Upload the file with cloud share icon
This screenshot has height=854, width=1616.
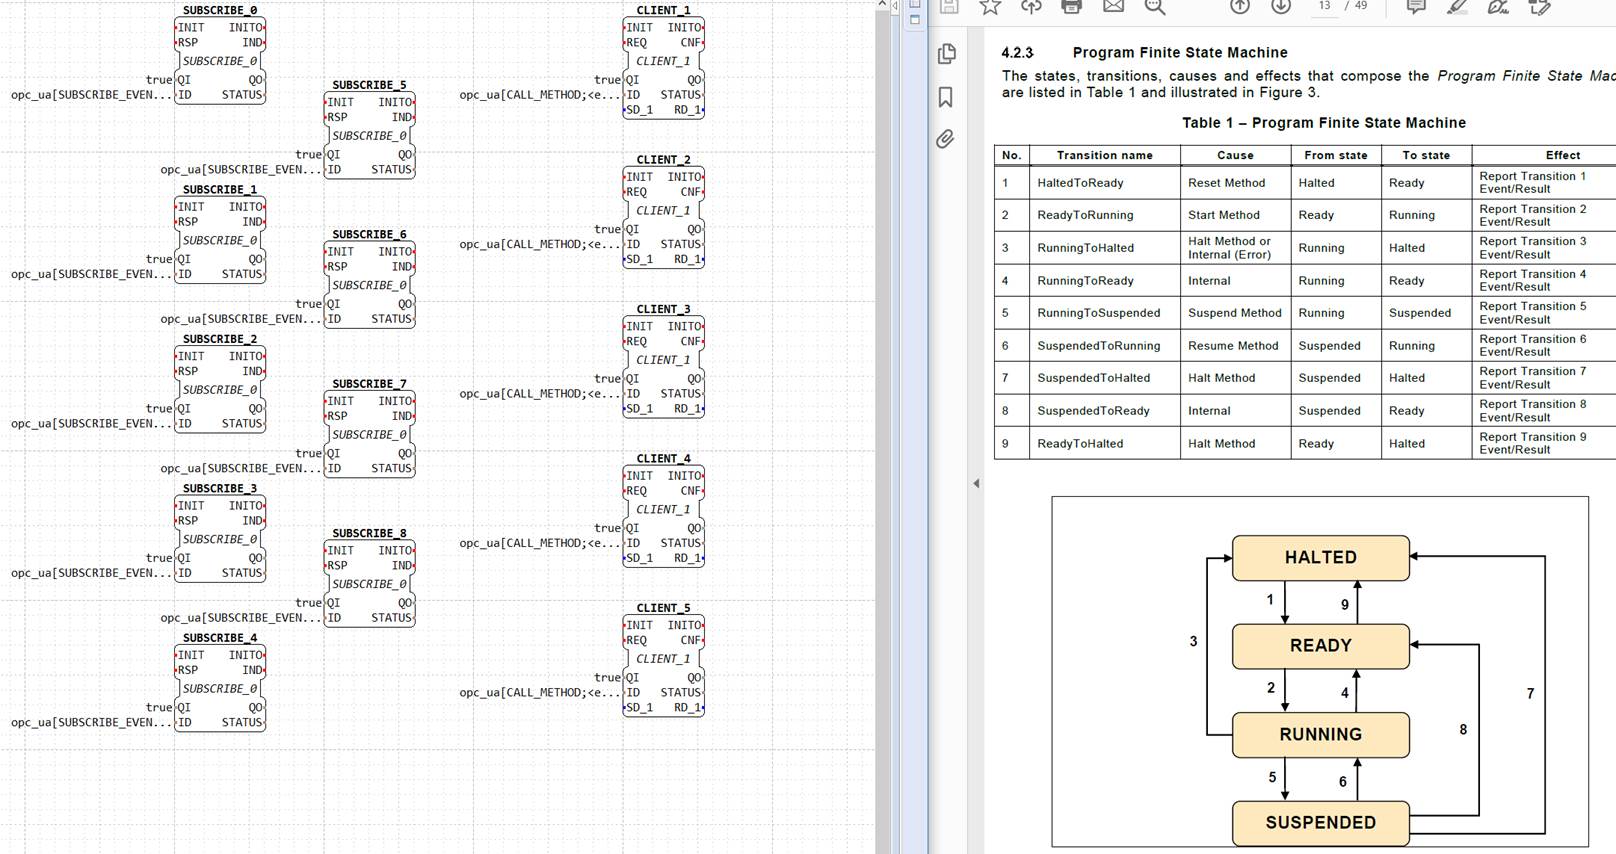[1031, 6]
